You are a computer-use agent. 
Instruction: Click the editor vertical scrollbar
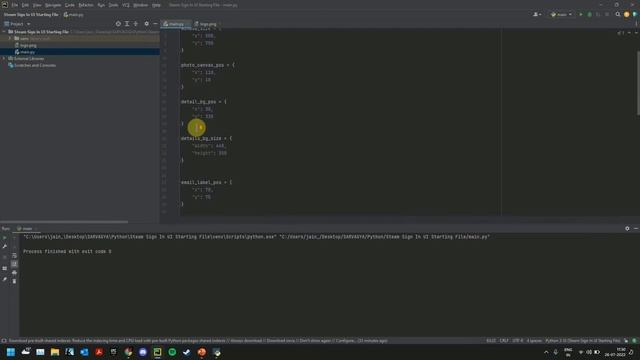coord(638,83)
